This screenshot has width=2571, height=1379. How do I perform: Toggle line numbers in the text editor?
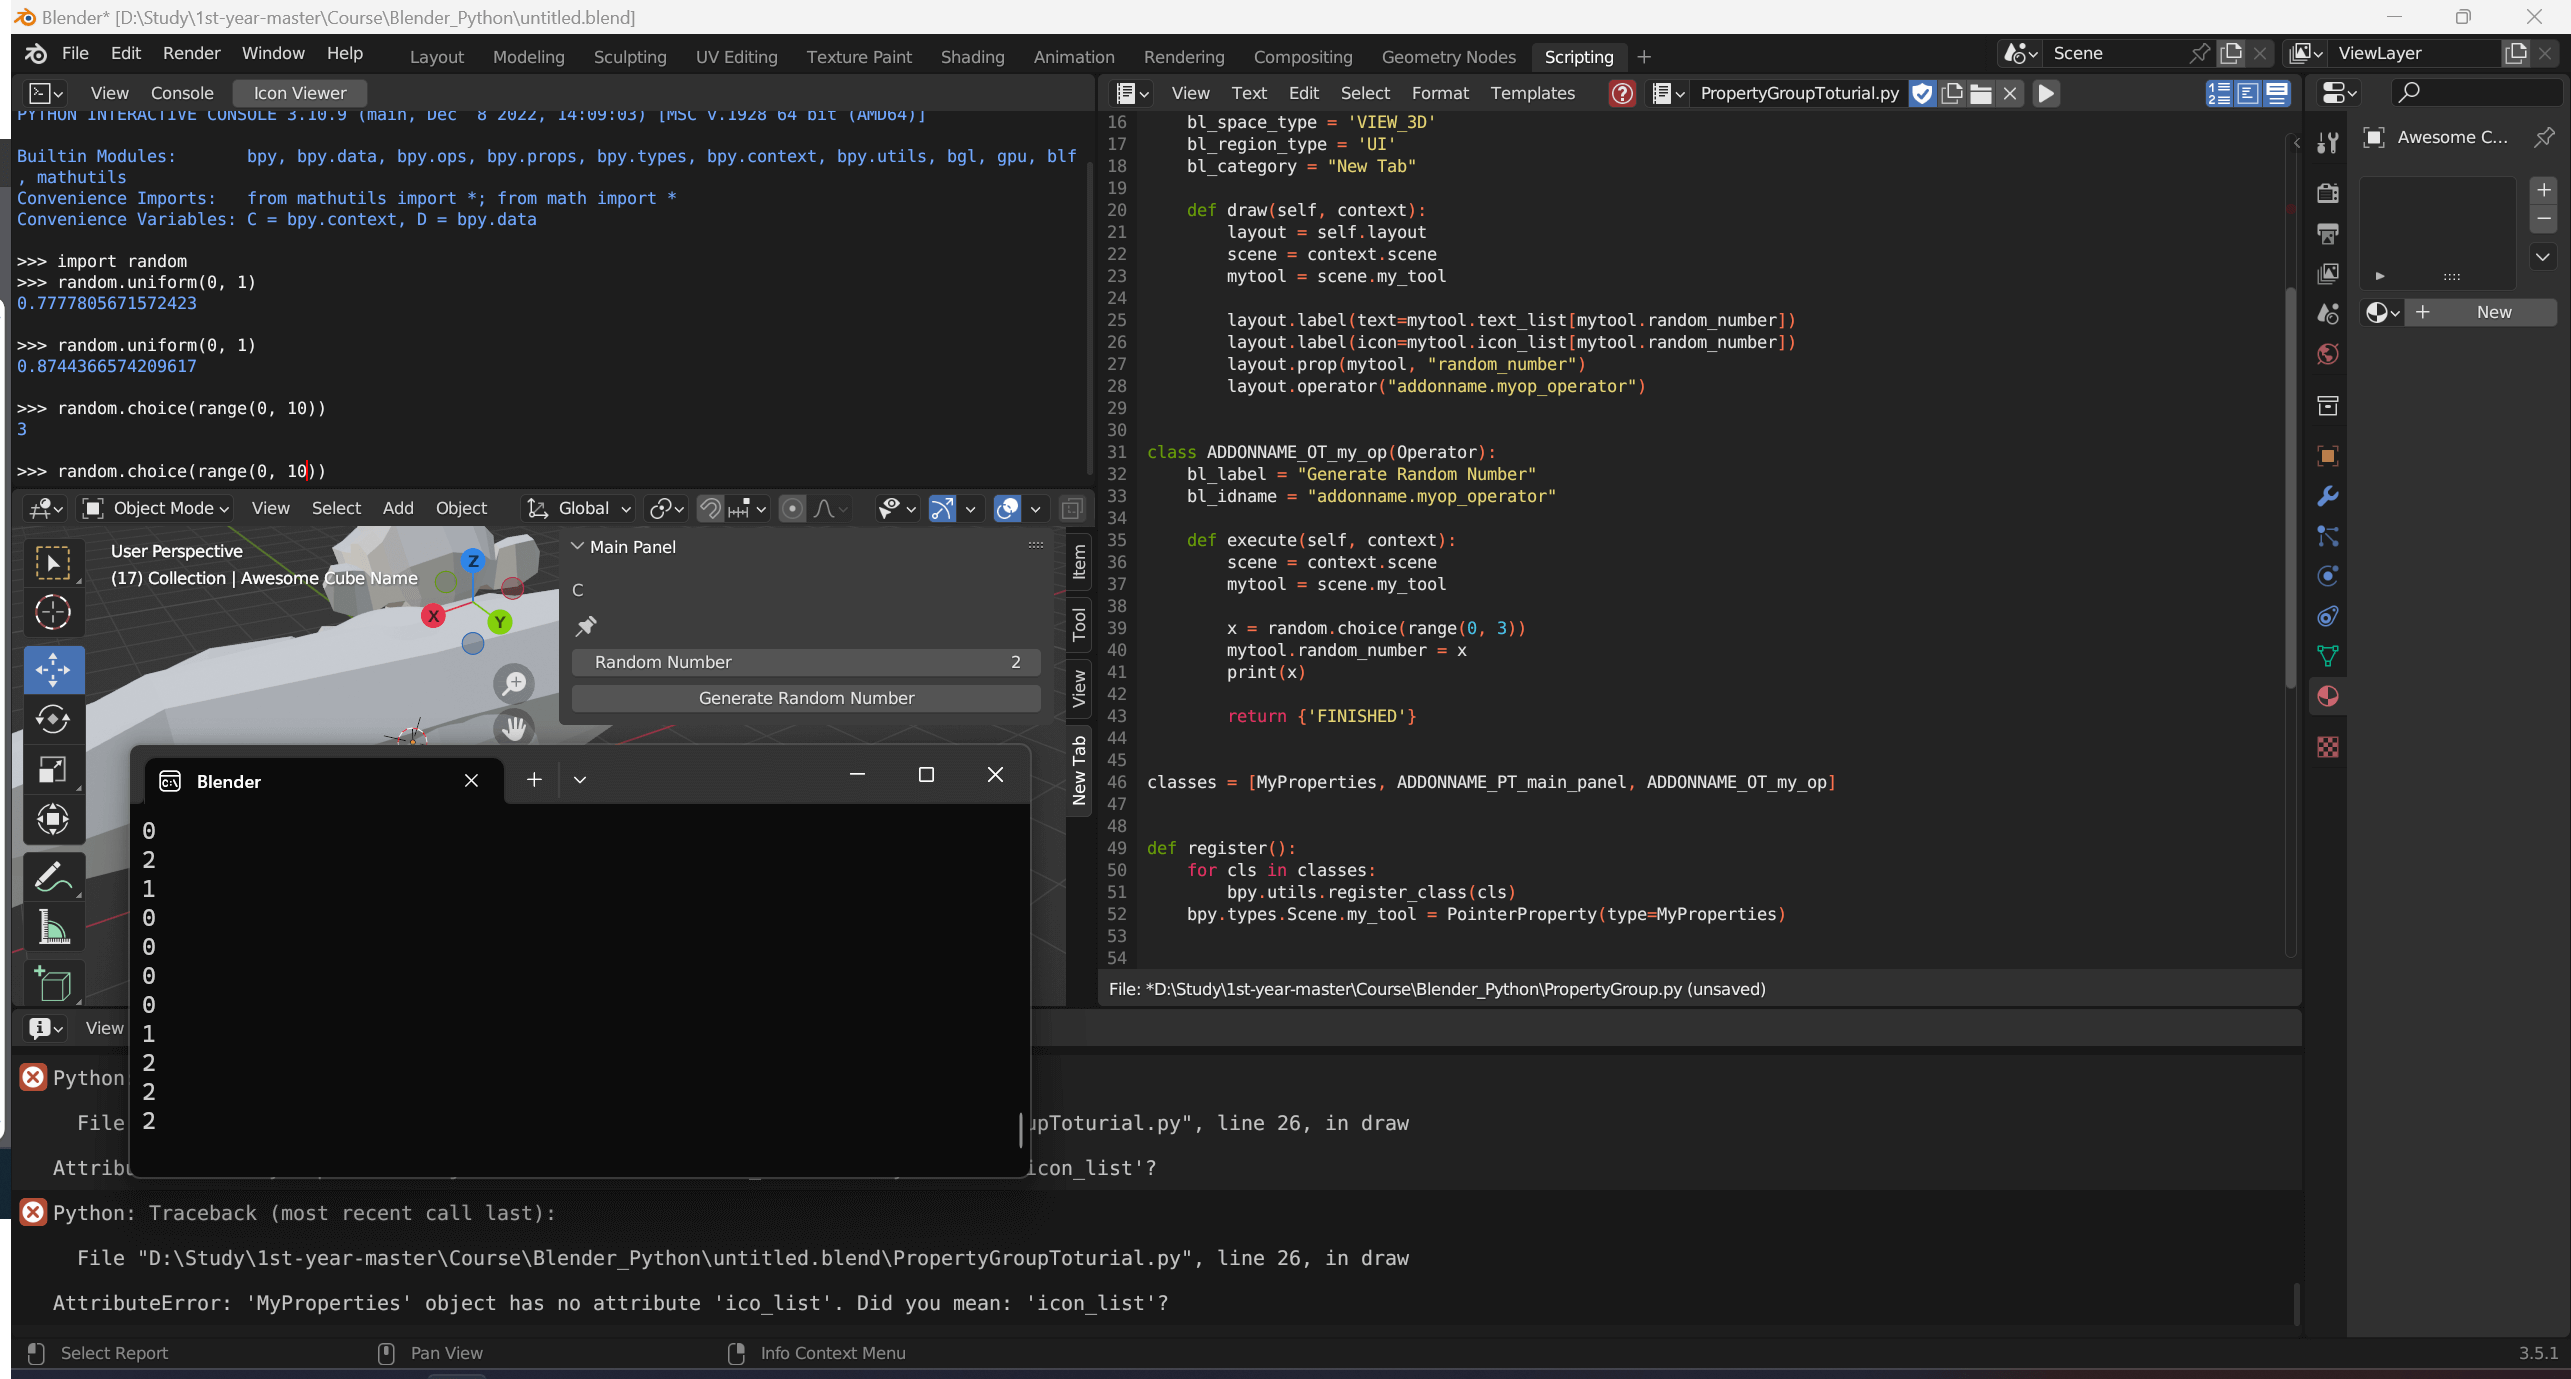[x=2219, y=93]
